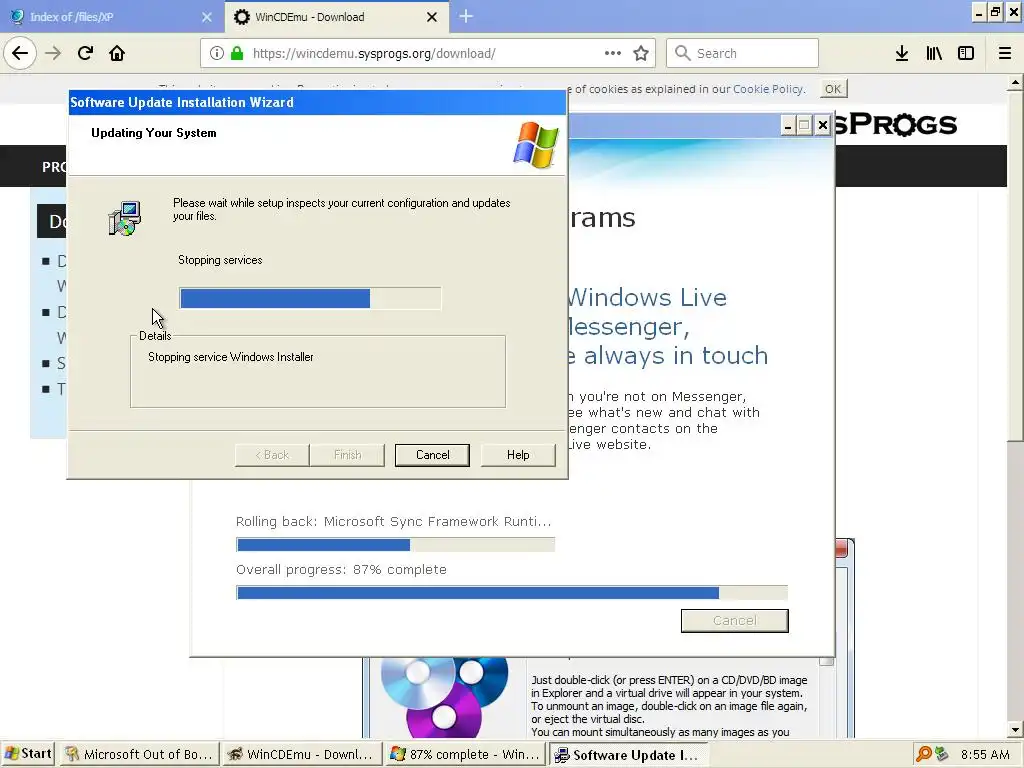
Task: Minimize the browser window
Action: point(978,12)
